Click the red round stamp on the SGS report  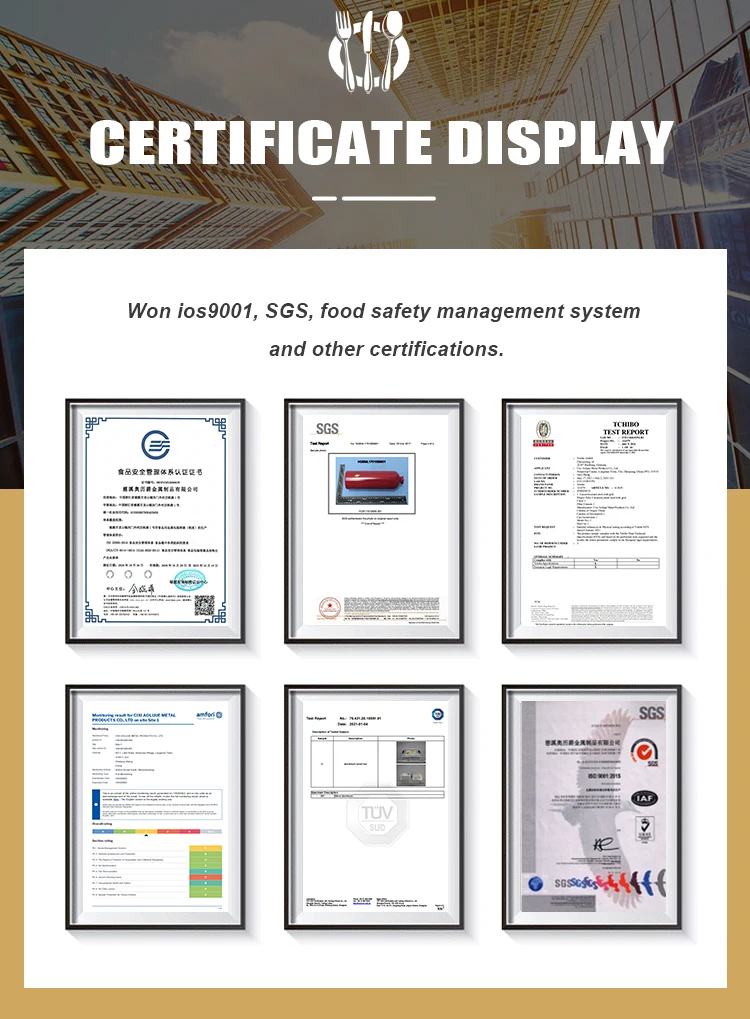tap(329, 609)
